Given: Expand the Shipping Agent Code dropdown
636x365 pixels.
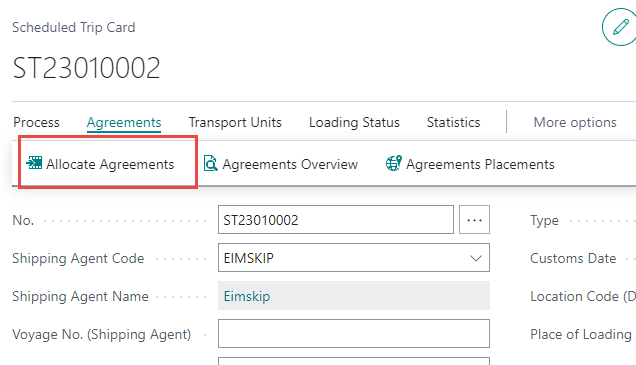Looking at the screenshot, I should point(475,258).
